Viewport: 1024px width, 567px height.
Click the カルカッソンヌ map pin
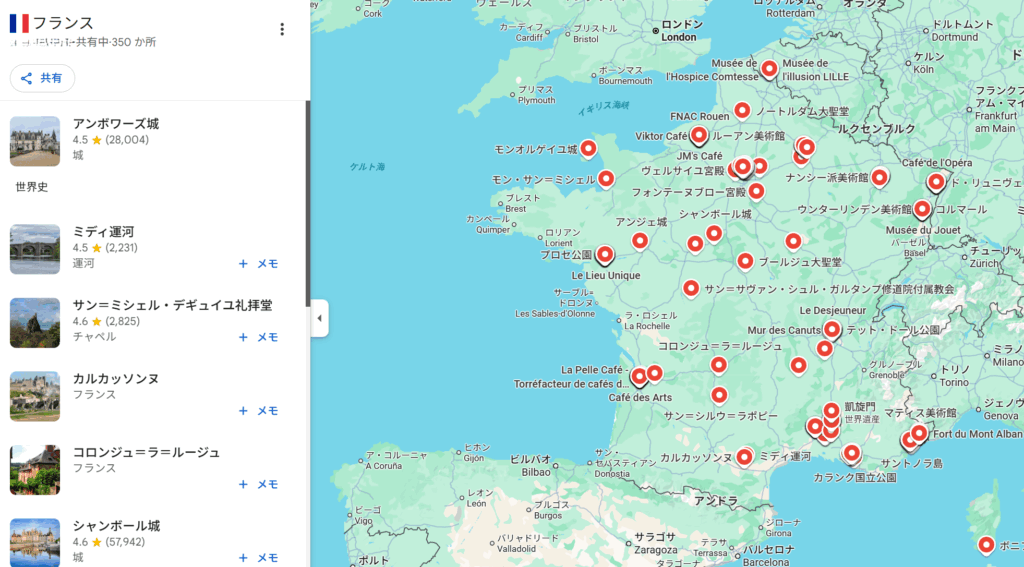(x=744, y=456)
